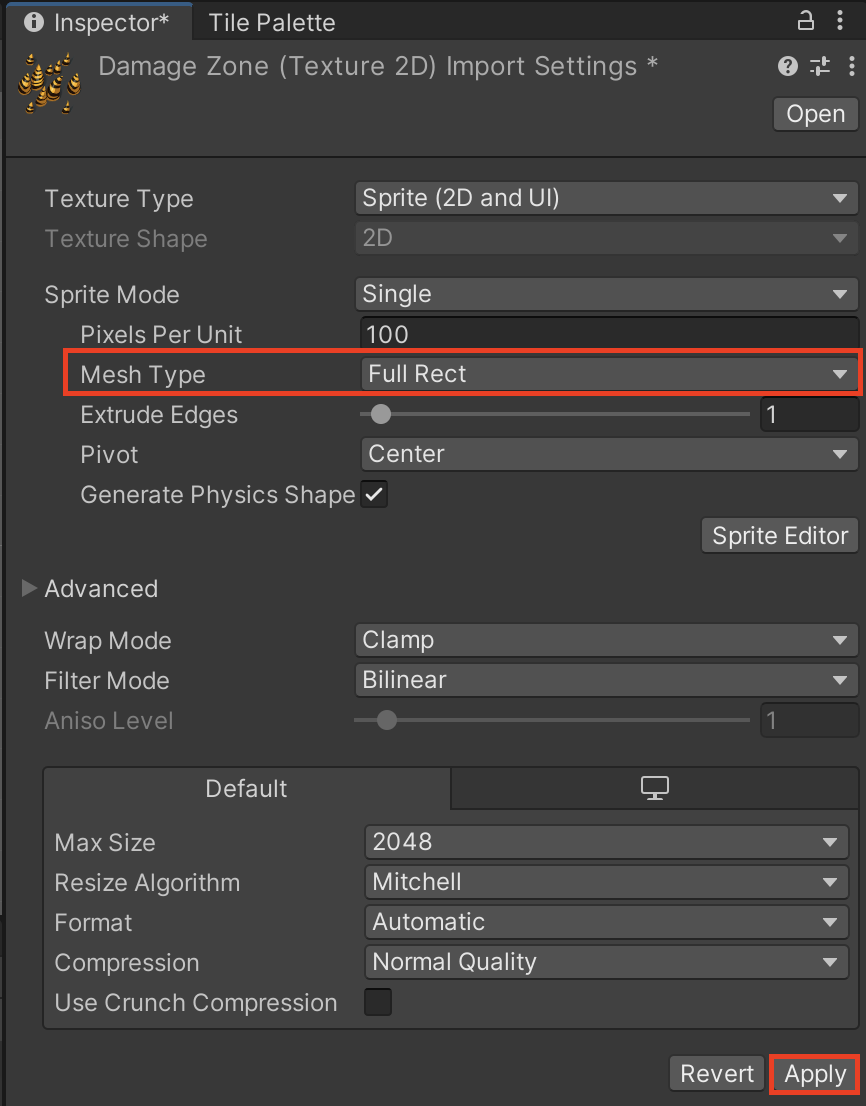Click the preset sliders icon
Image resolution: width=866 pixels, height=1106 pixels.
click(x=820, y=67)
